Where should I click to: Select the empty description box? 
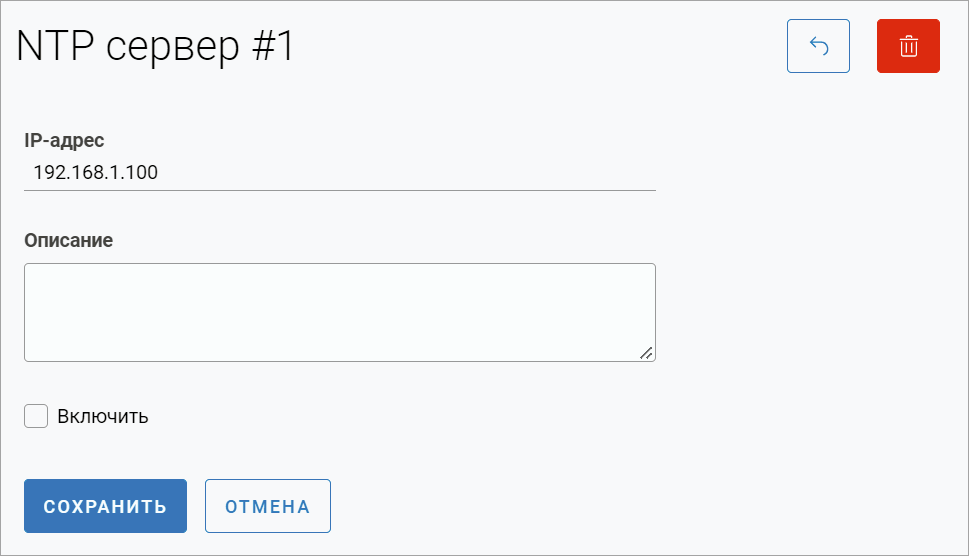340,312
